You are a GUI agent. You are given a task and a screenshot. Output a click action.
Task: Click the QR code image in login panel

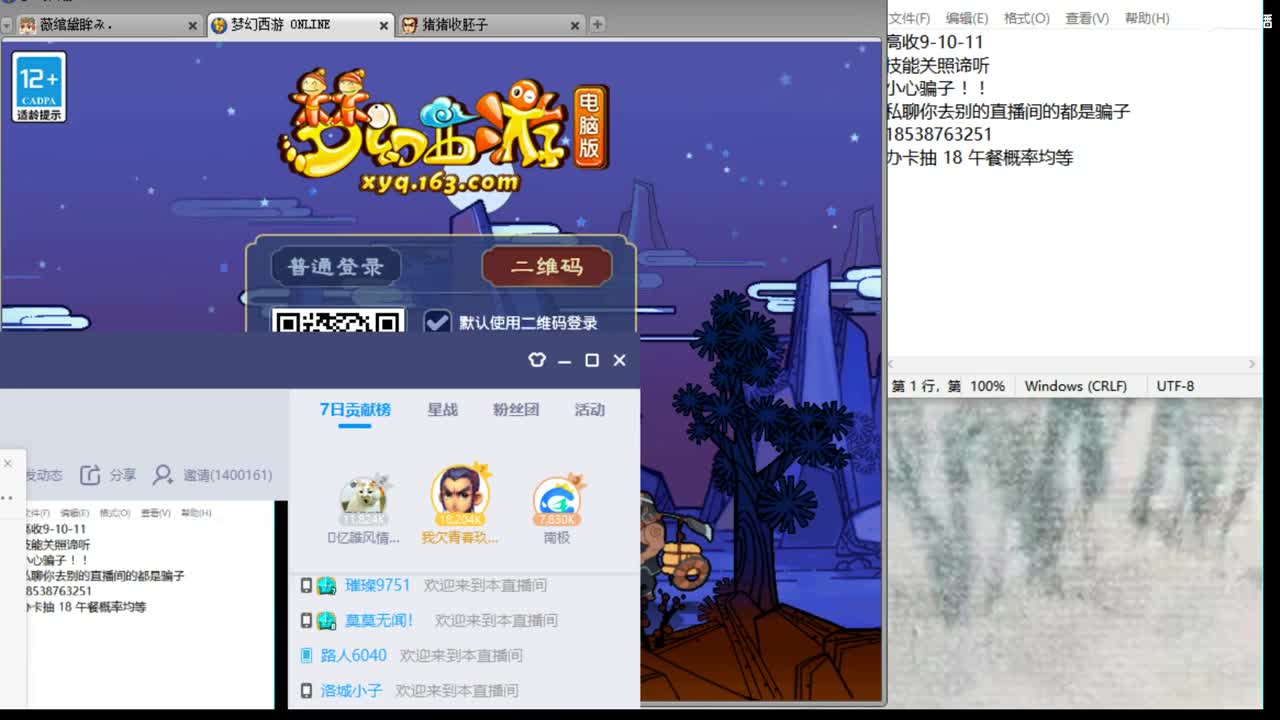[x=338, y=322]
